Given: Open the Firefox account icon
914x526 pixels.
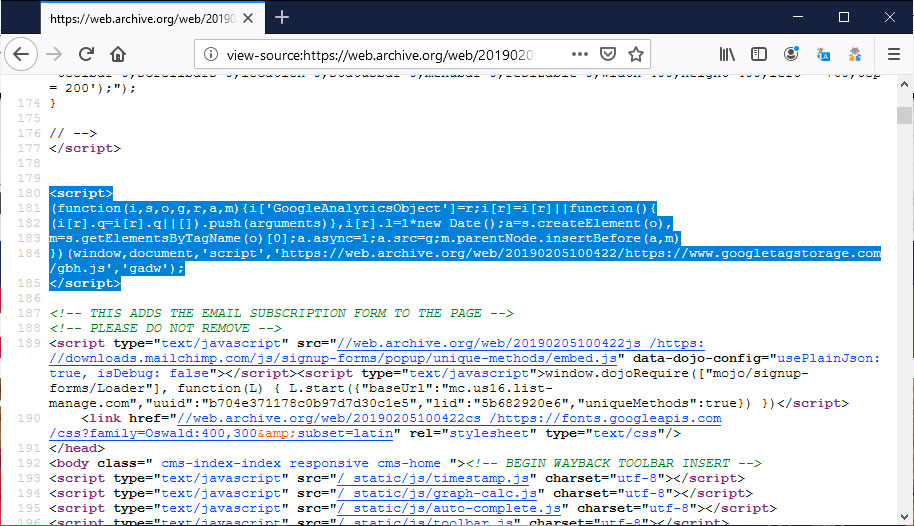Looking at the screenshot, I should pyautogui.click(x=790, y=54).
